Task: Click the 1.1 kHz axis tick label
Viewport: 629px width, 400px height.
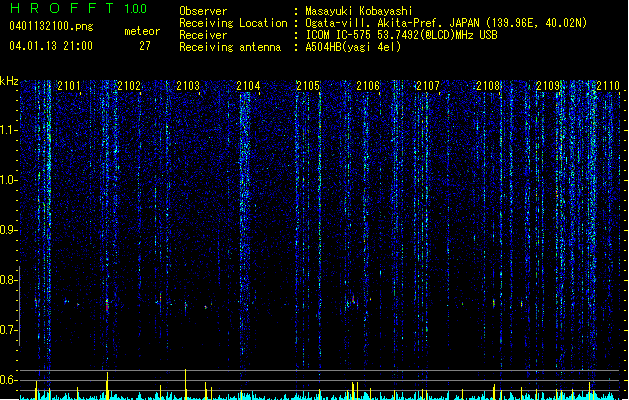Action: 8,130
